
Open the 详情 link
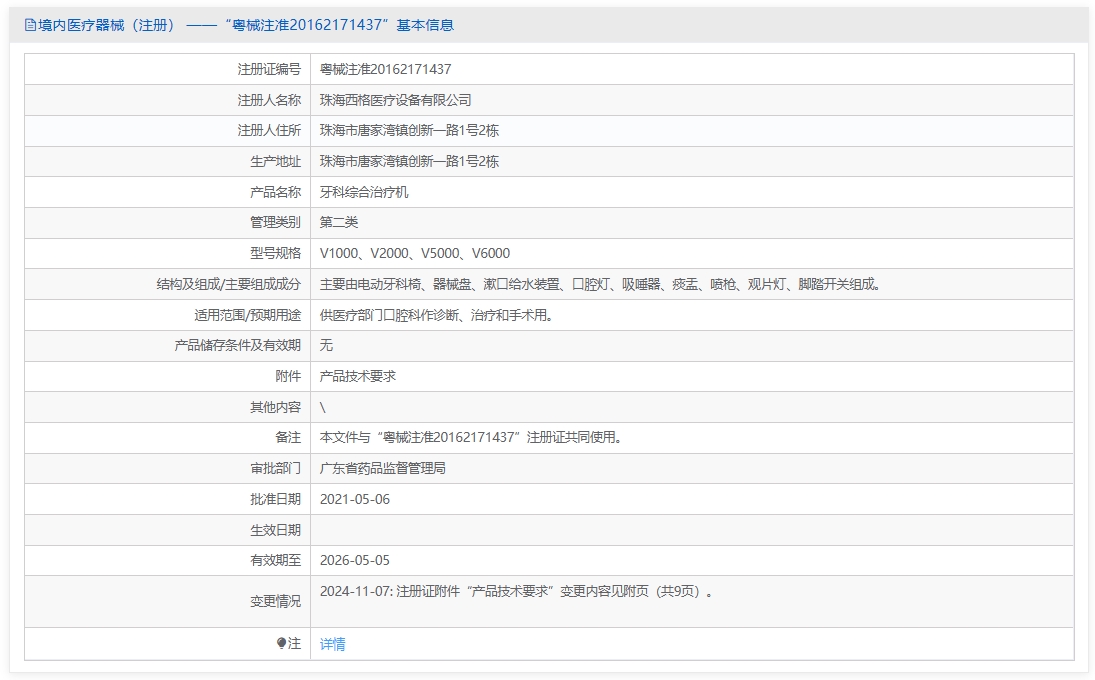332,644
